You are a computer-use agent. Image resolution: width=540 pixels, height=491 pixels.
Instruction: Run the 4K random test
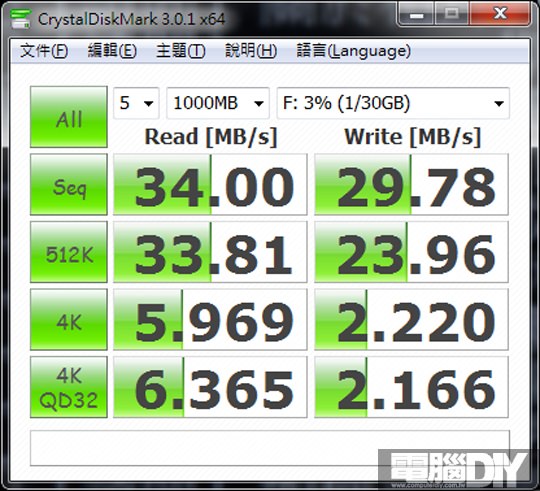click(x=69, y=319)
